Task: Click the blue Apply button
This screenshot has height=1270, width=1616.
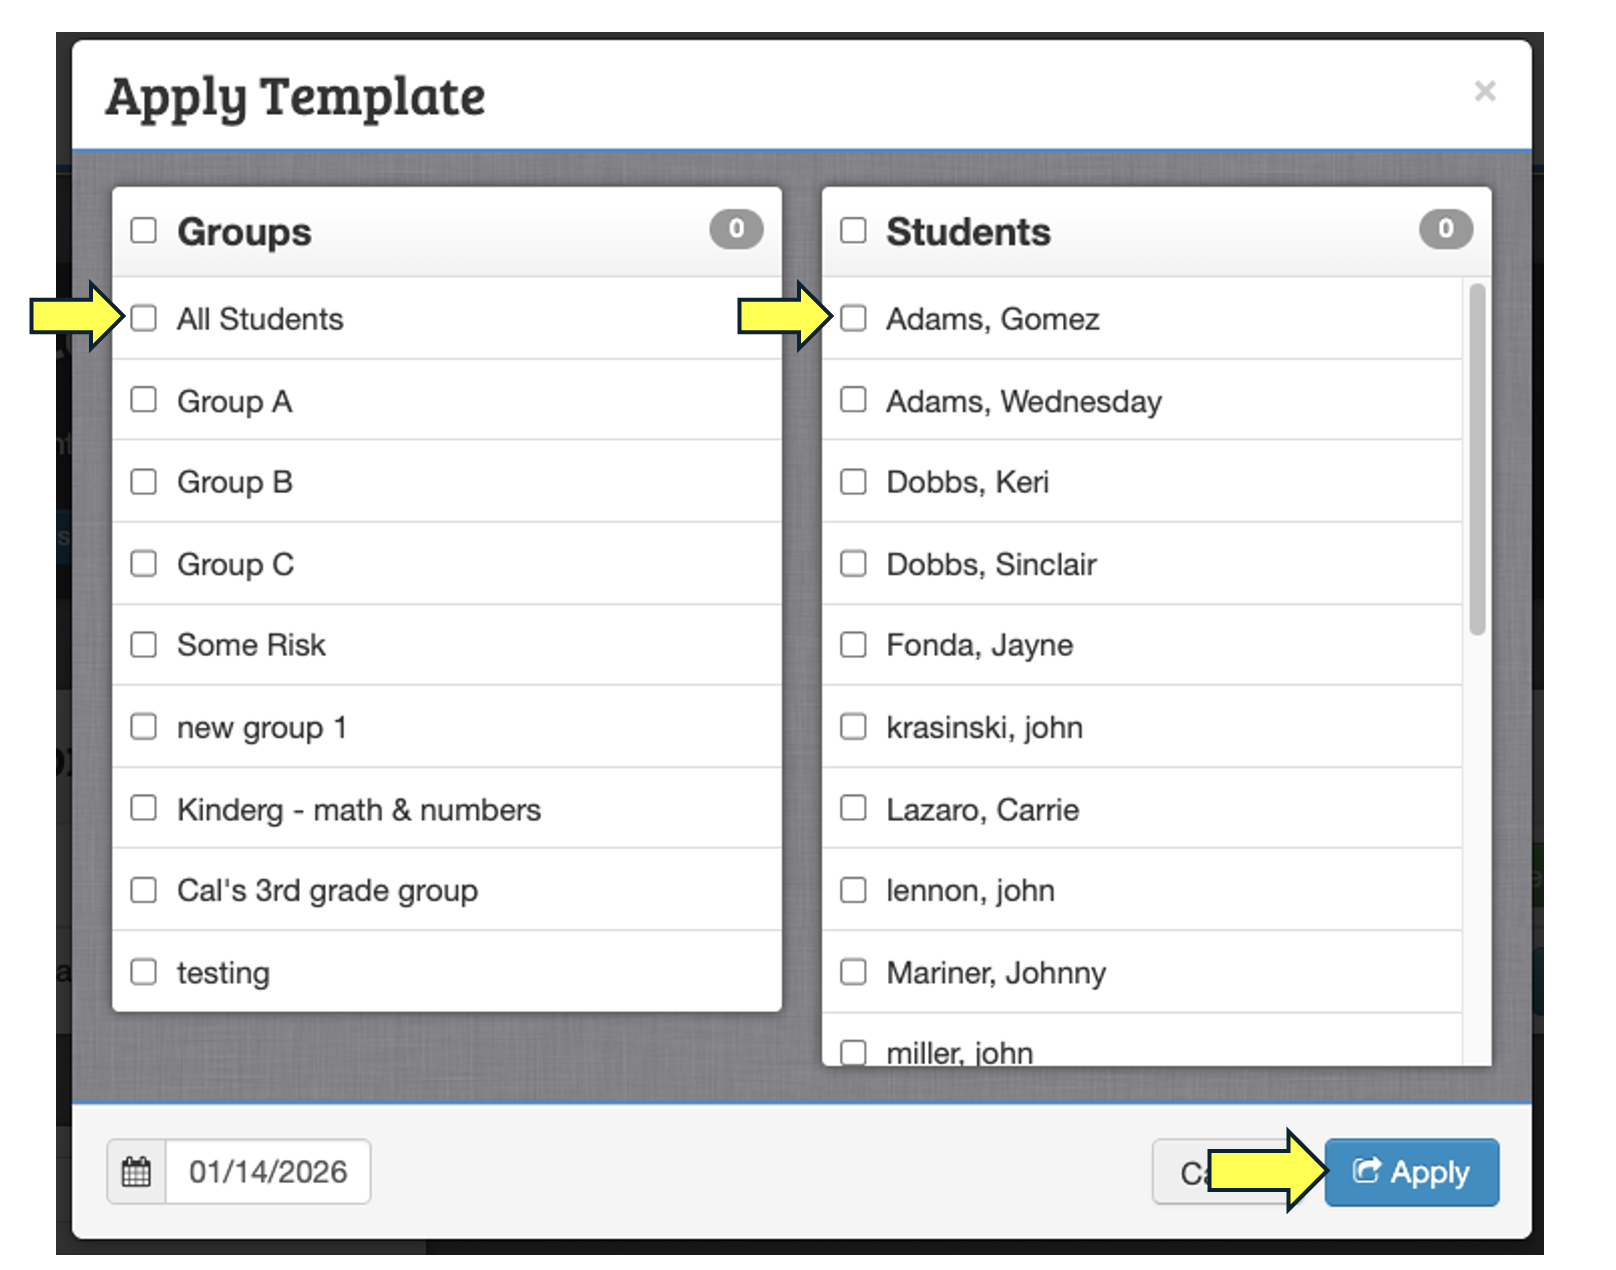Action: pyautogui.click(x=1411, y=1171)
